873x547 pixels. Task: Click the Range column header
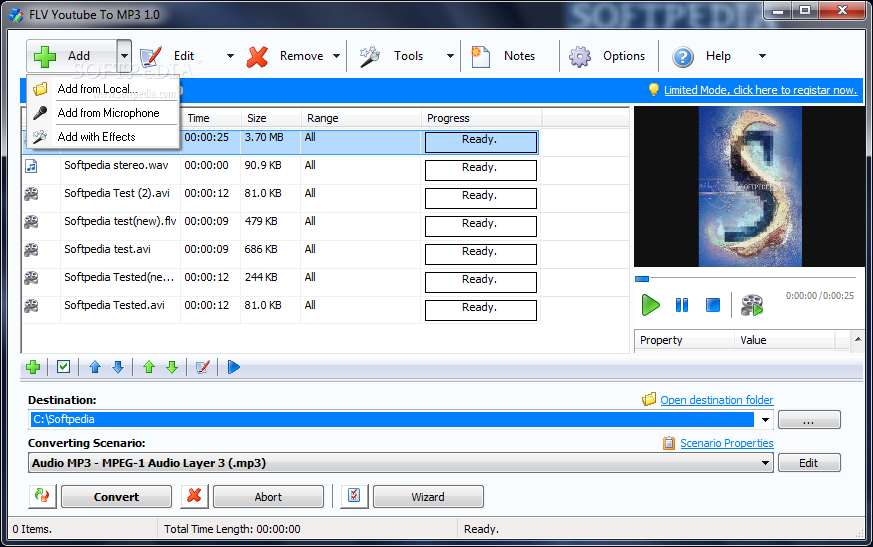click(x=361, y=118)
